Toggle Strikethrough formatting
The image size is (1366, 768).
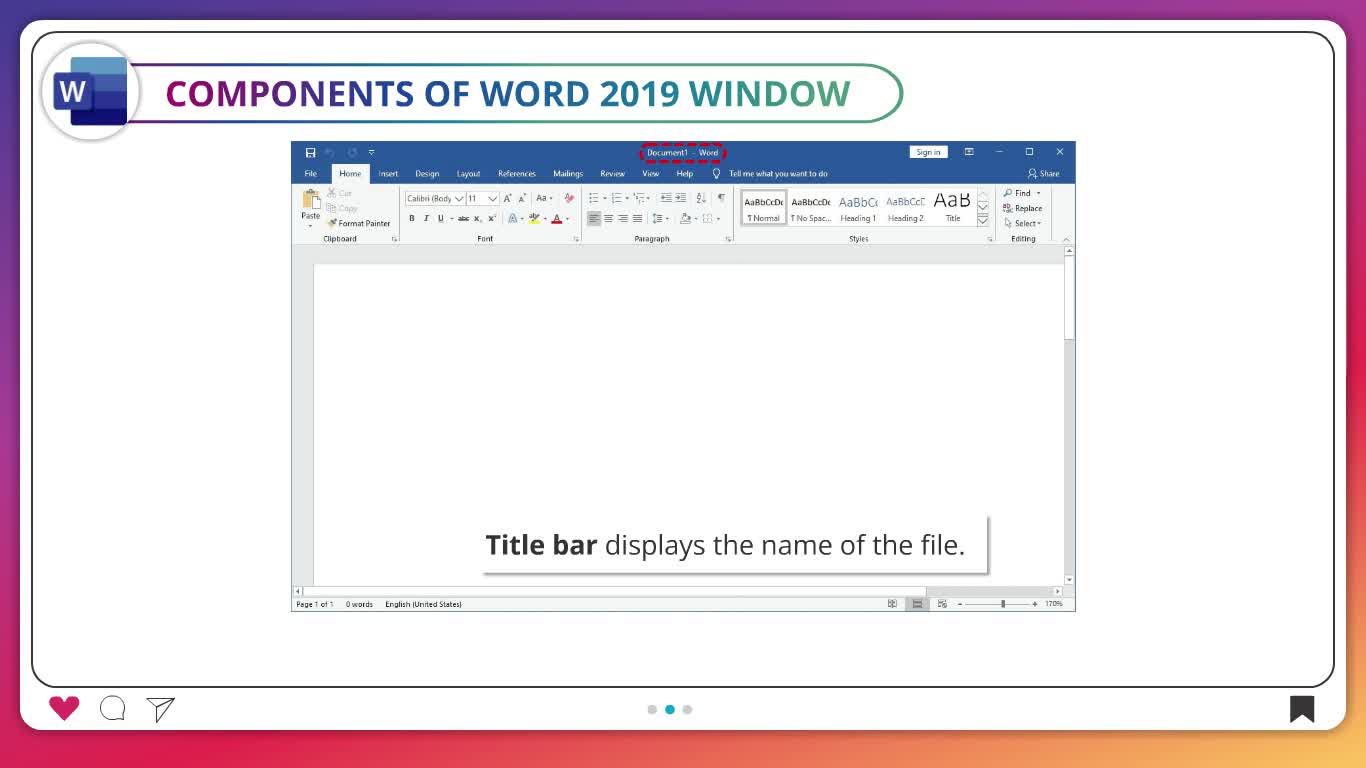463,218
